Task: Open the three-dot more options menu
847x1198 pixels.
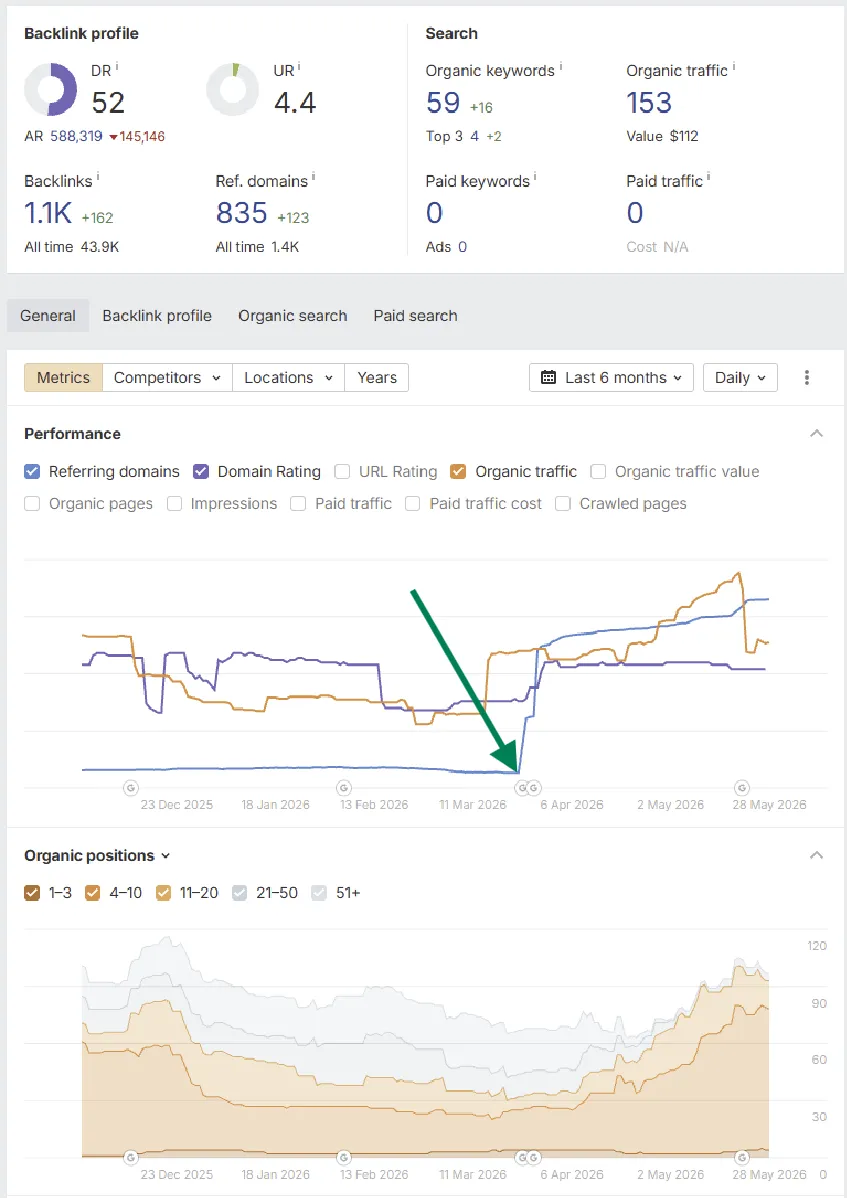Action: click(x=807, y=377)
